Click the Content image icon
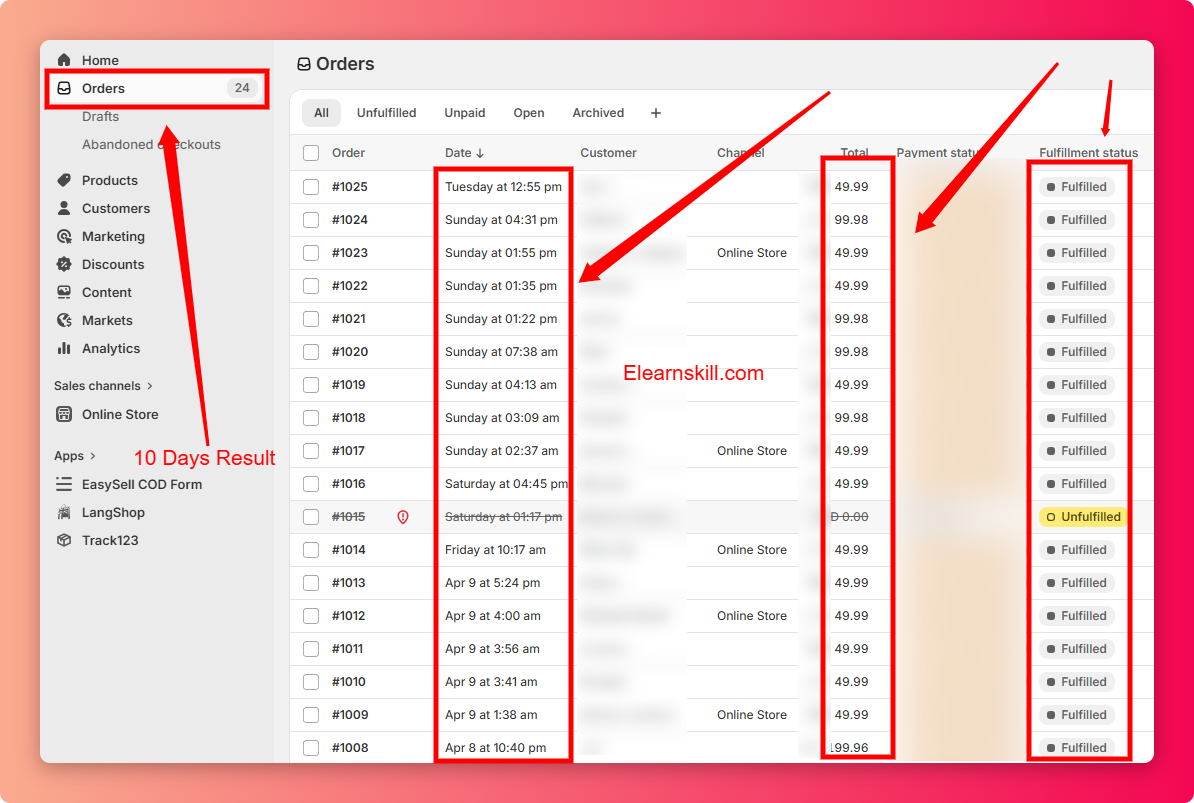This screenshot has width=1194, height=803. tap(64, 292)
